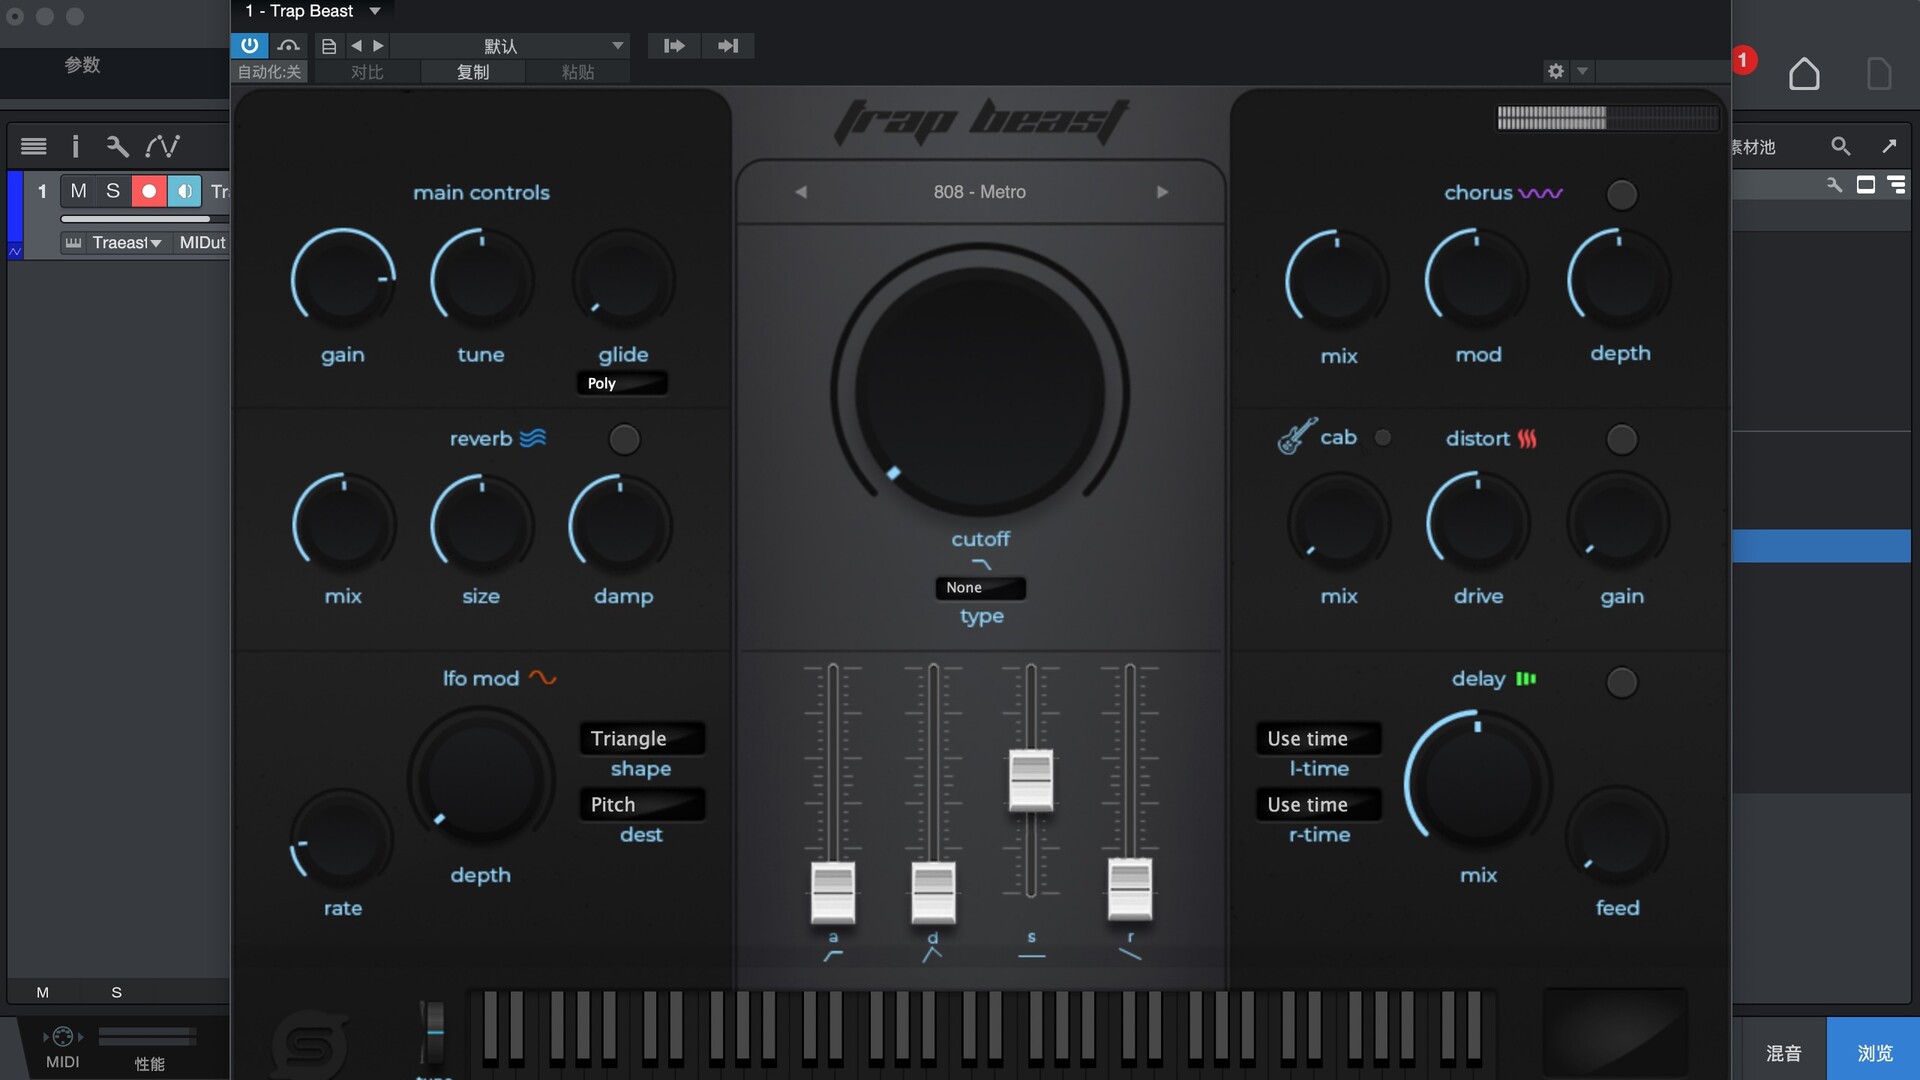This screenshot has width=1920, height=1080.
Task: Select next preset with right arrow
Action: [1162, 192]
